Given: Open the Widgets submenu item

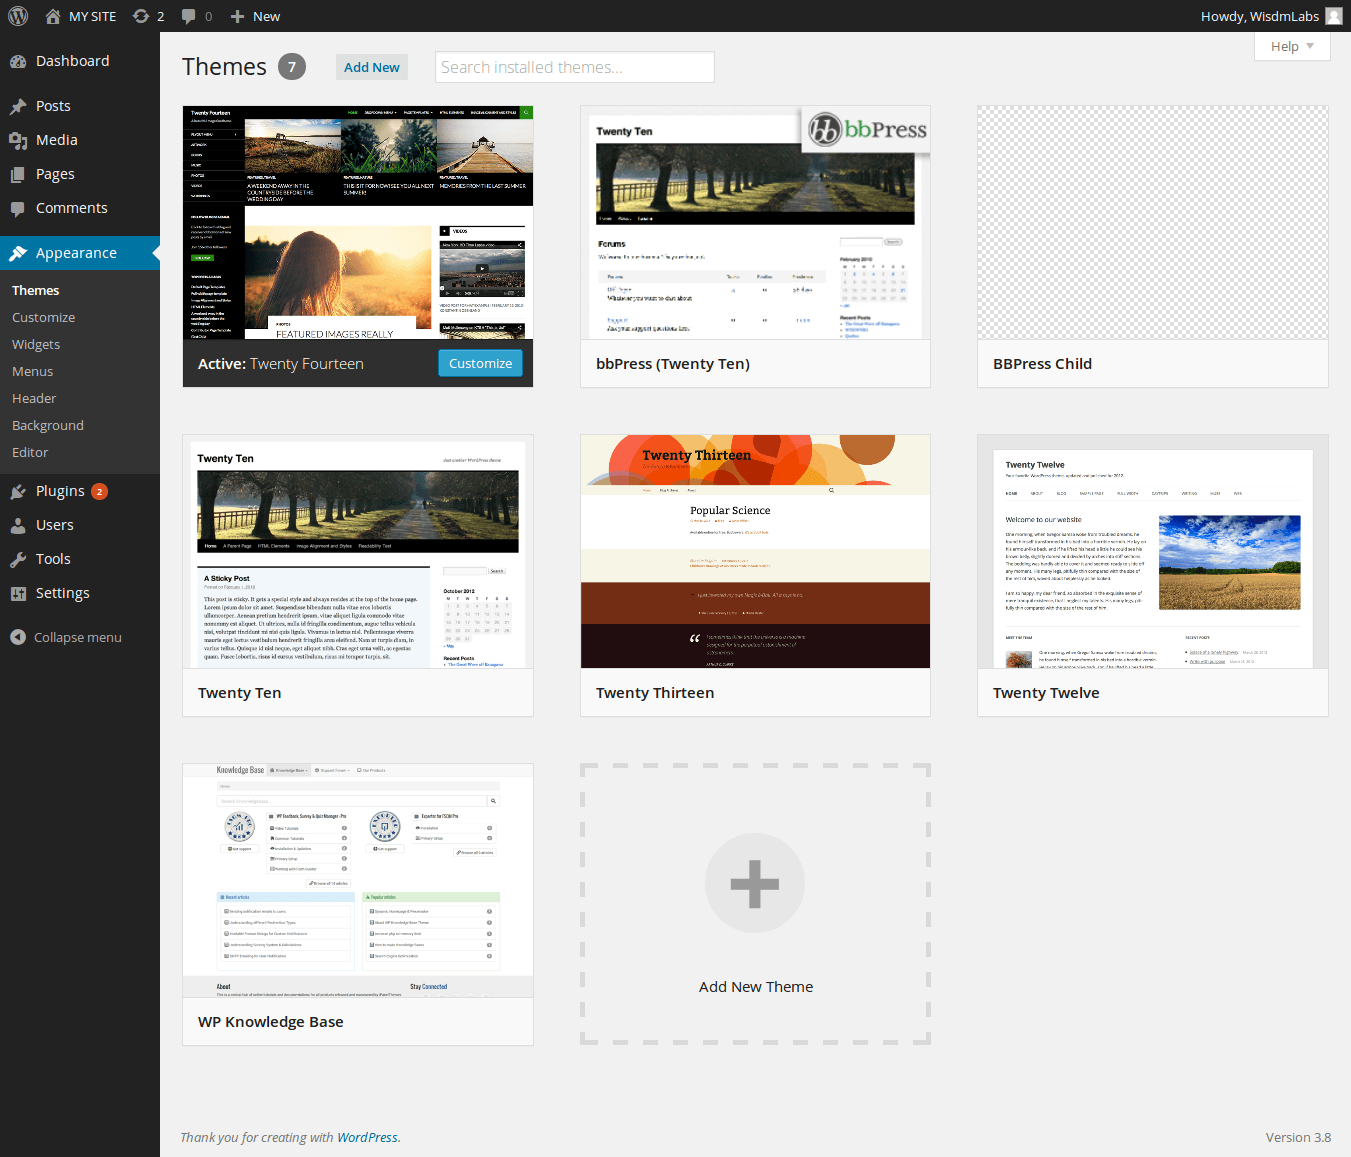Looking at the screenshot, I should [36, 344].
